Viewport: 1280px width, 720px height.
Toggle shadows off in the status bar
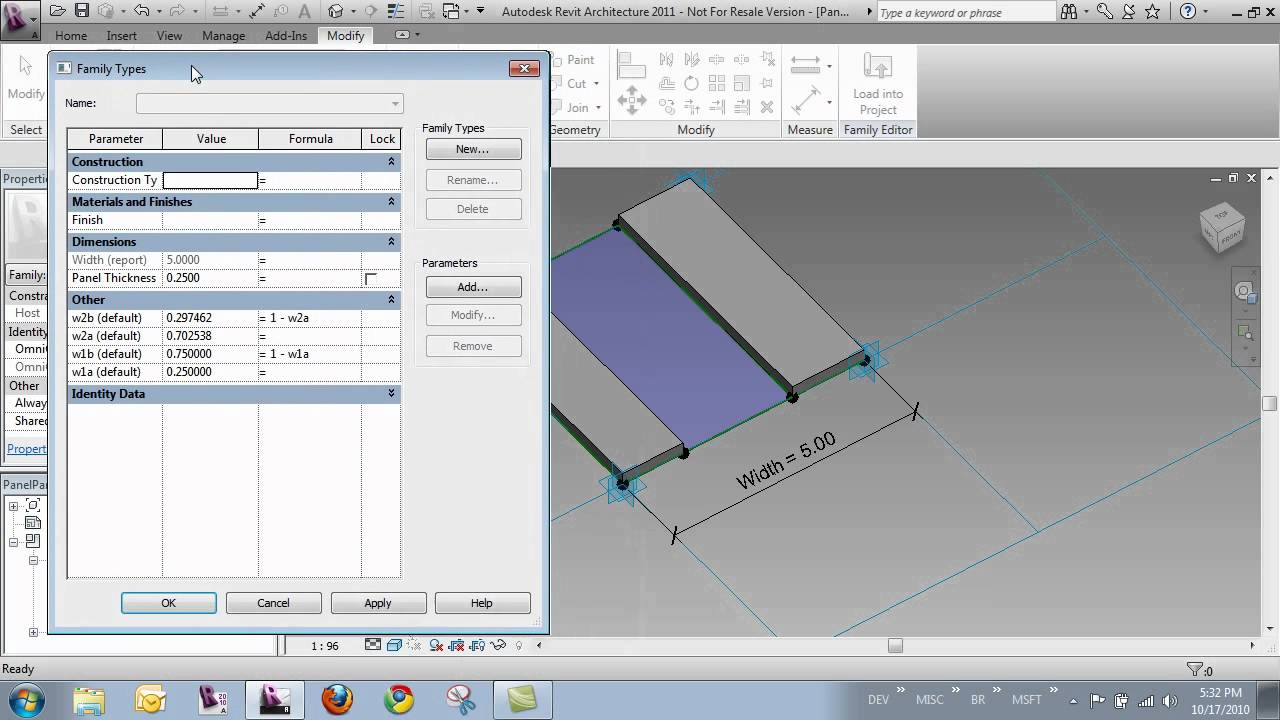point(413,645)
